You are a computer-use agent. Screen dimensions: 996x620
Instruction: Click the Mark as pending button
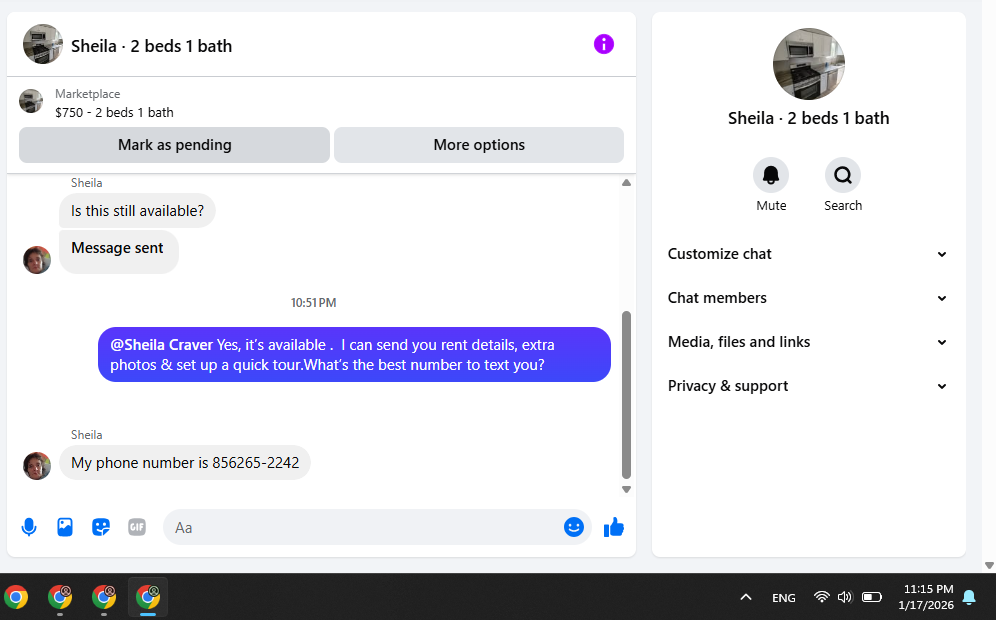pos(174,145)
